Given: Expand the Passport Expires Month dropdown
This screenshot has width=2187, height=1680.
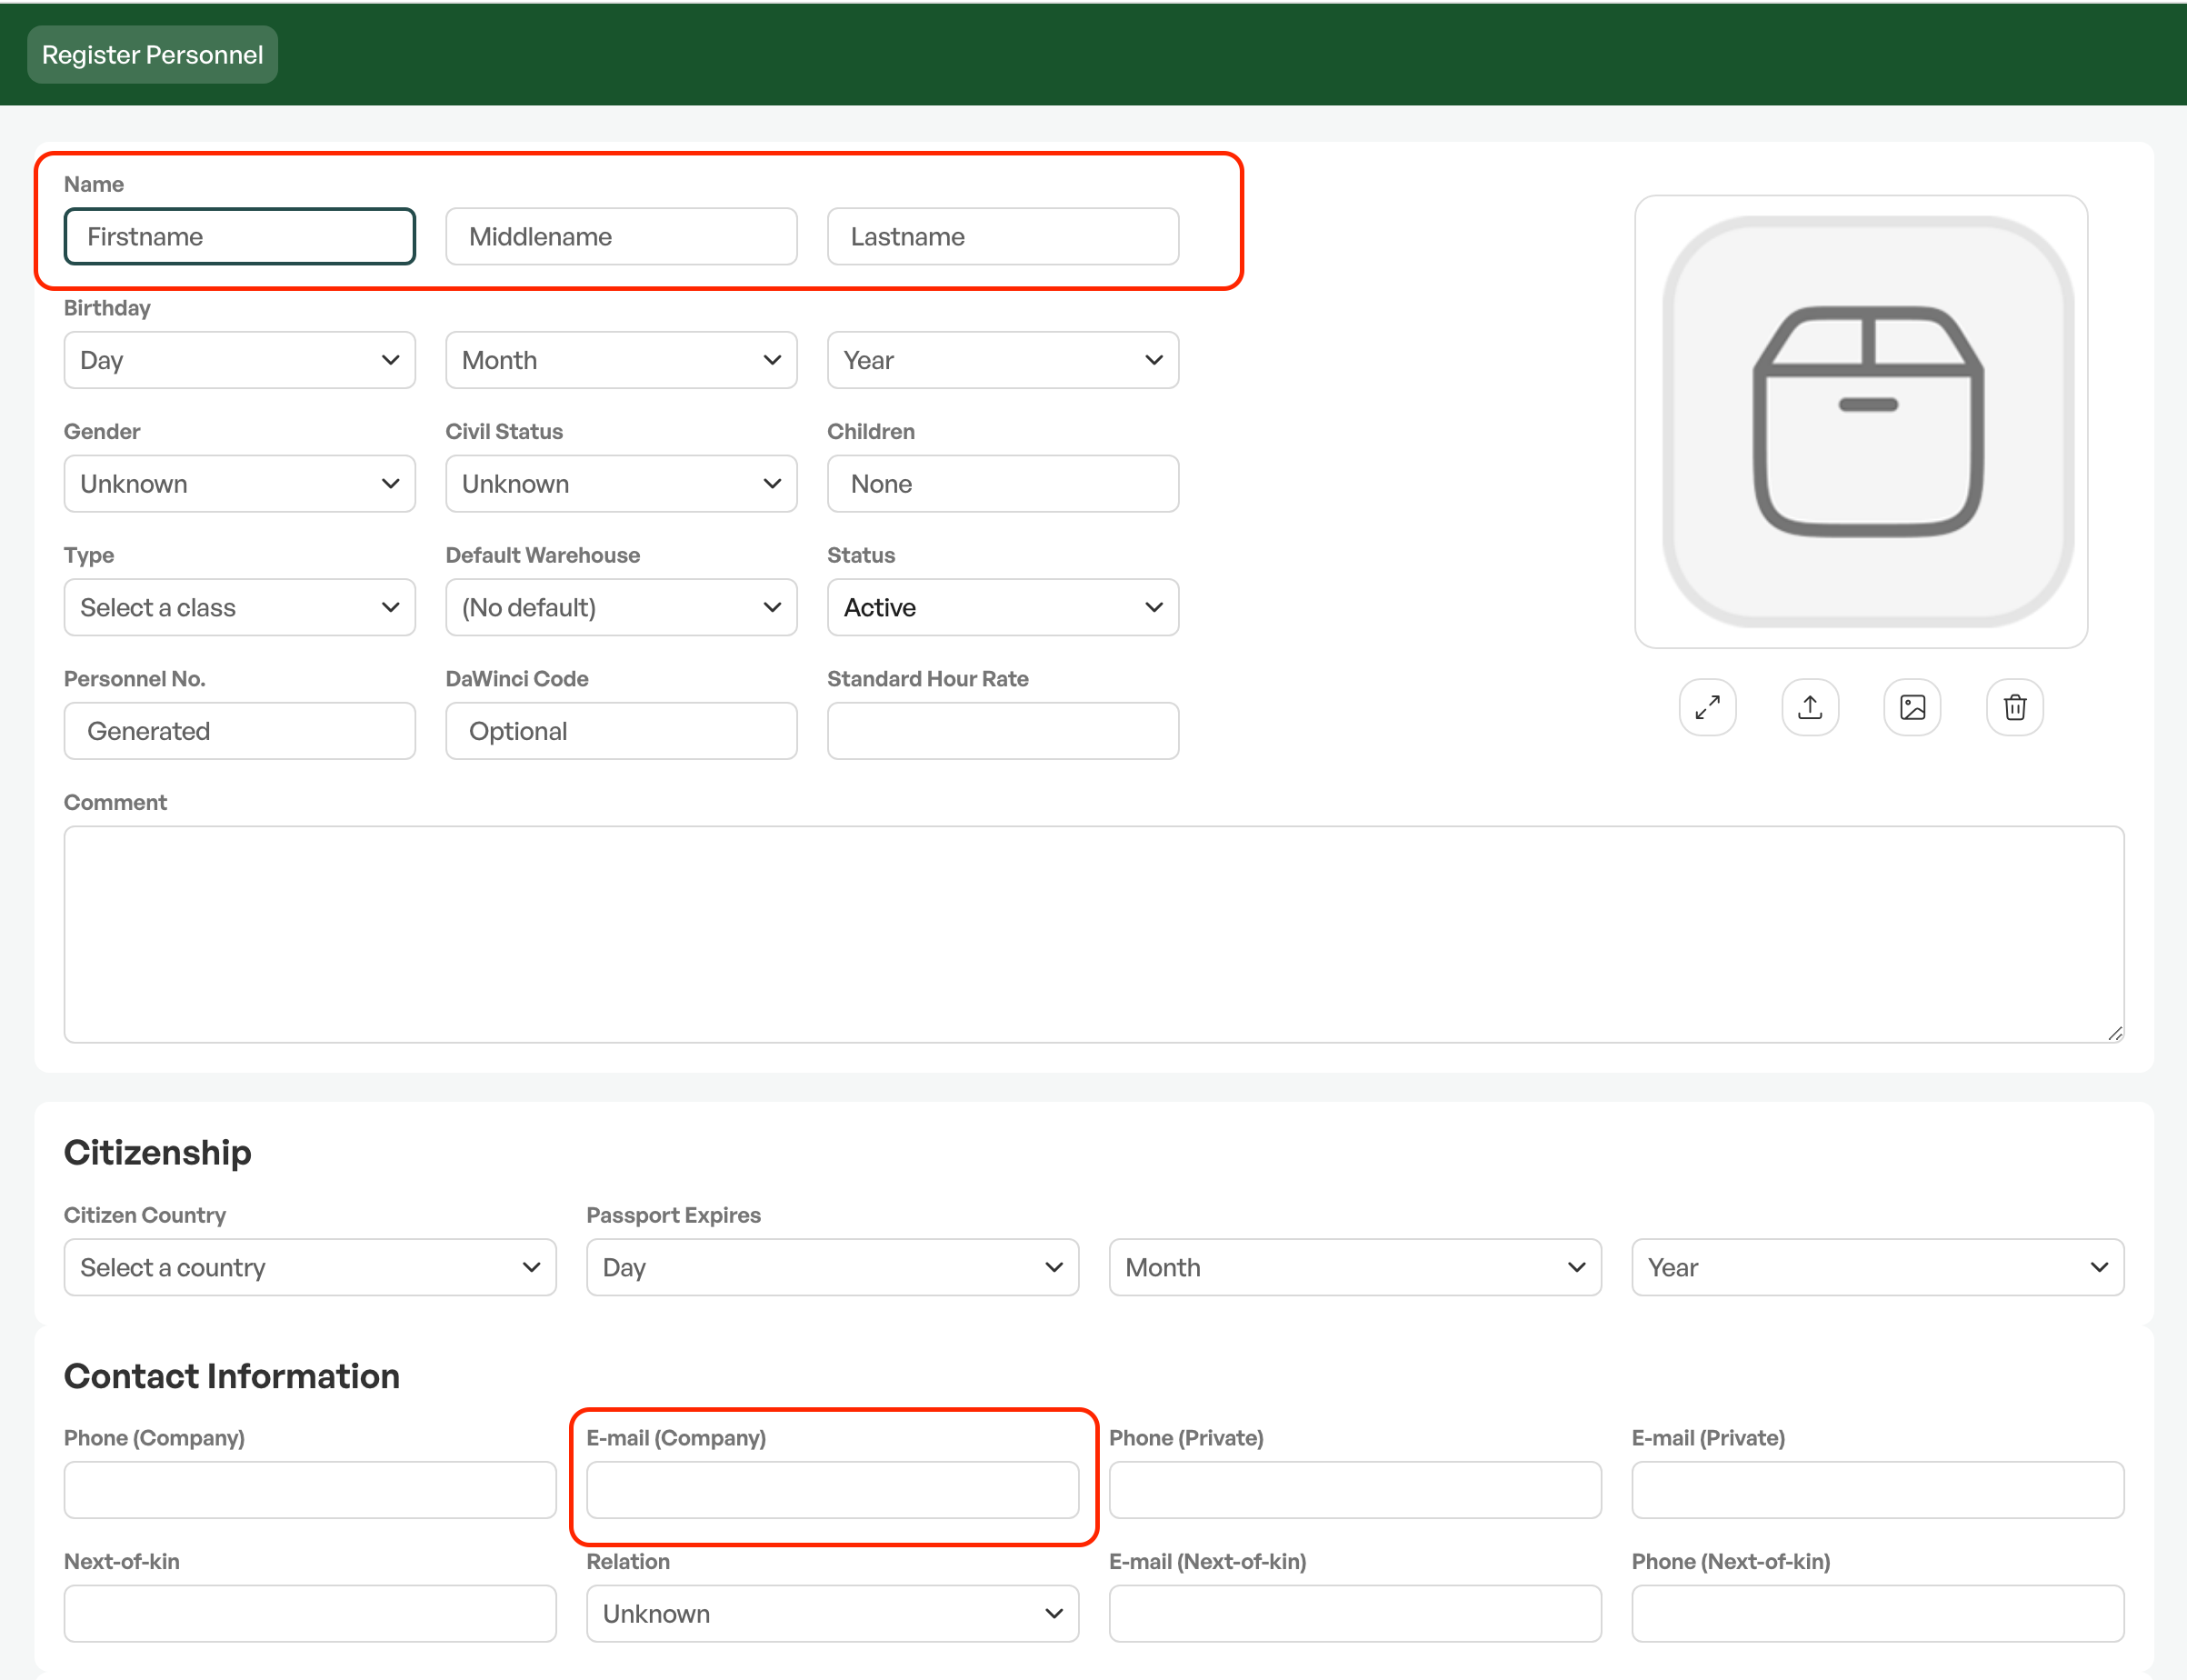Looking at the screenshot, I should [1355, 1267].
